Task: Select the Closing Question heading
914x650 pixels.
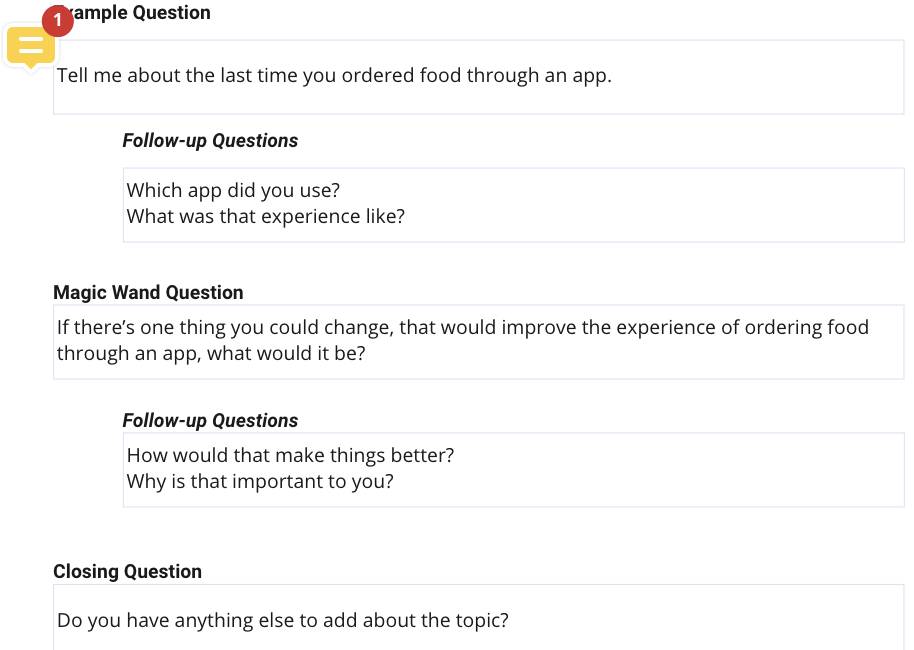Action: [x=128, y=571]
